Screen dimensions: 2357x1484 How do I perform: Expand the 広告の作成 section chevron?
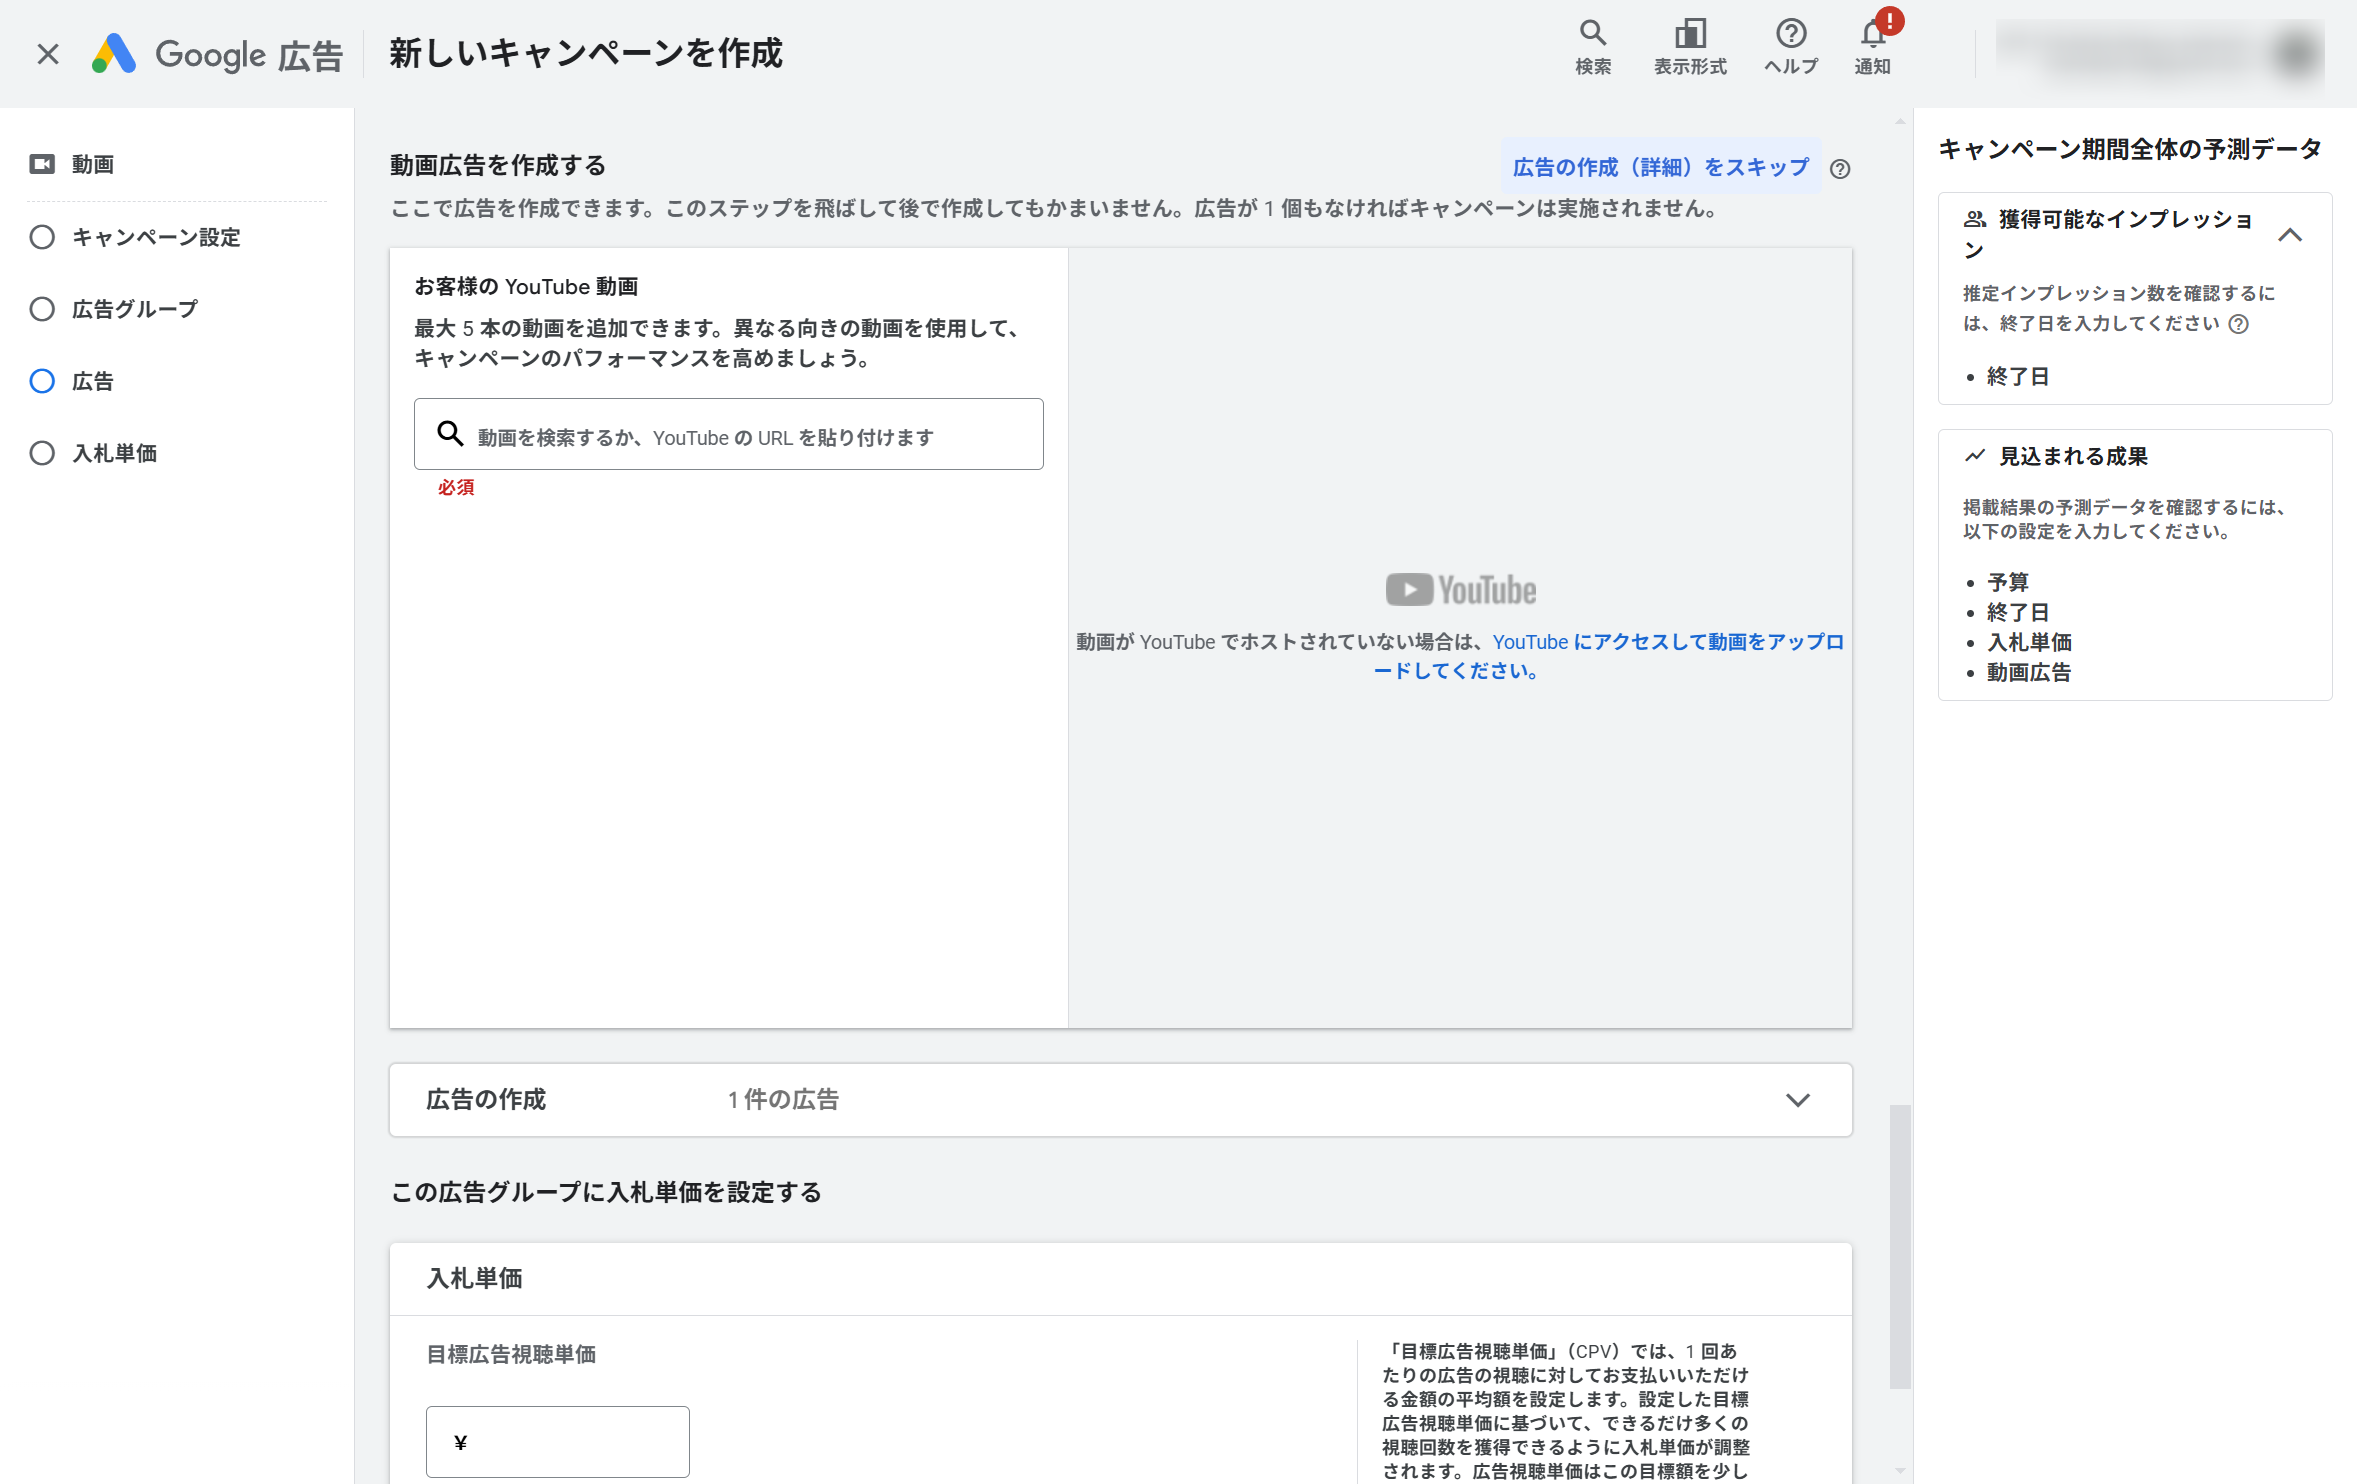tap(1798, 1100)
